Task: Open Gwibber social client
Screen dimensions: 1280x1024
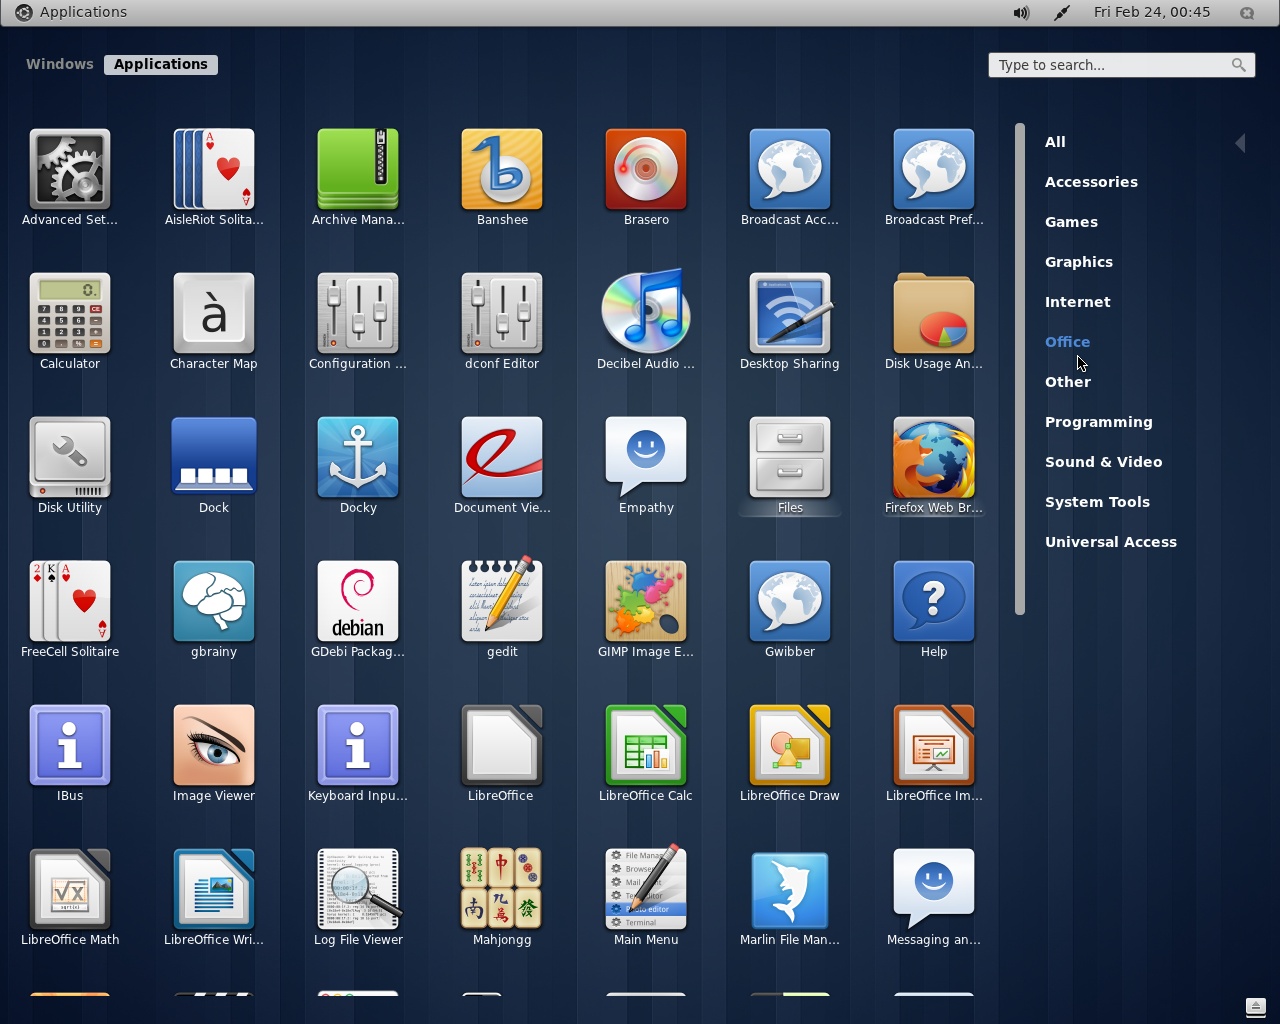Action: 790,610
